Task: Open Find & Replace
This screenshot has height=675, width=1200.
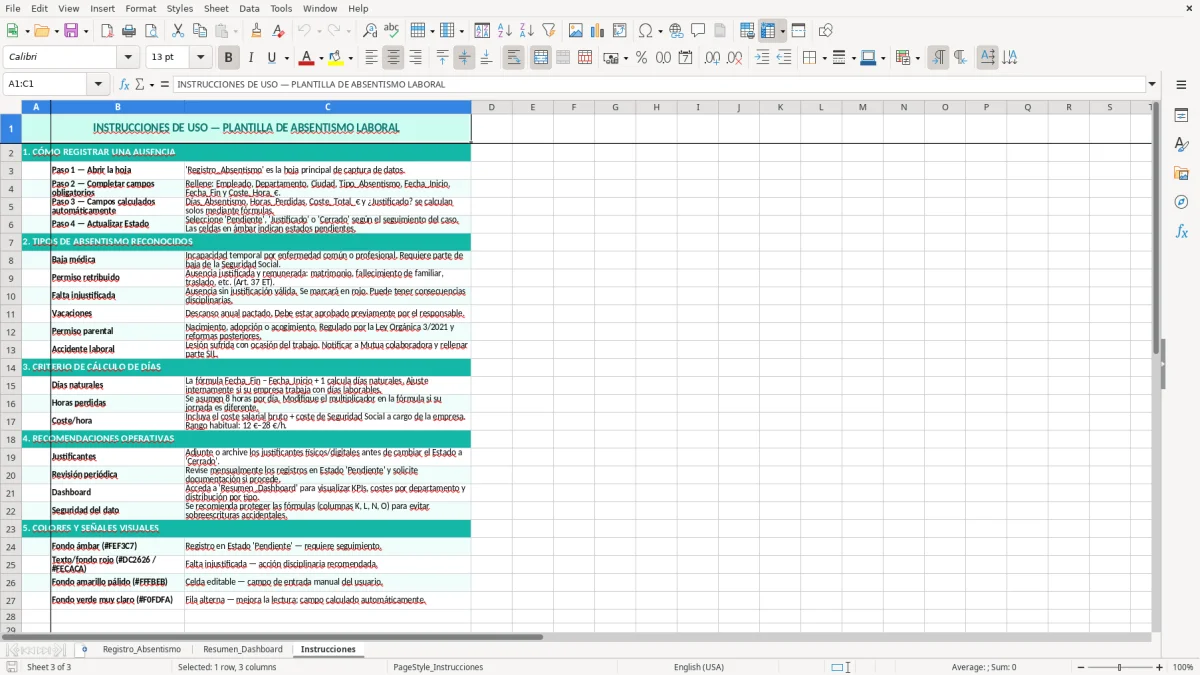Action: 370,31
